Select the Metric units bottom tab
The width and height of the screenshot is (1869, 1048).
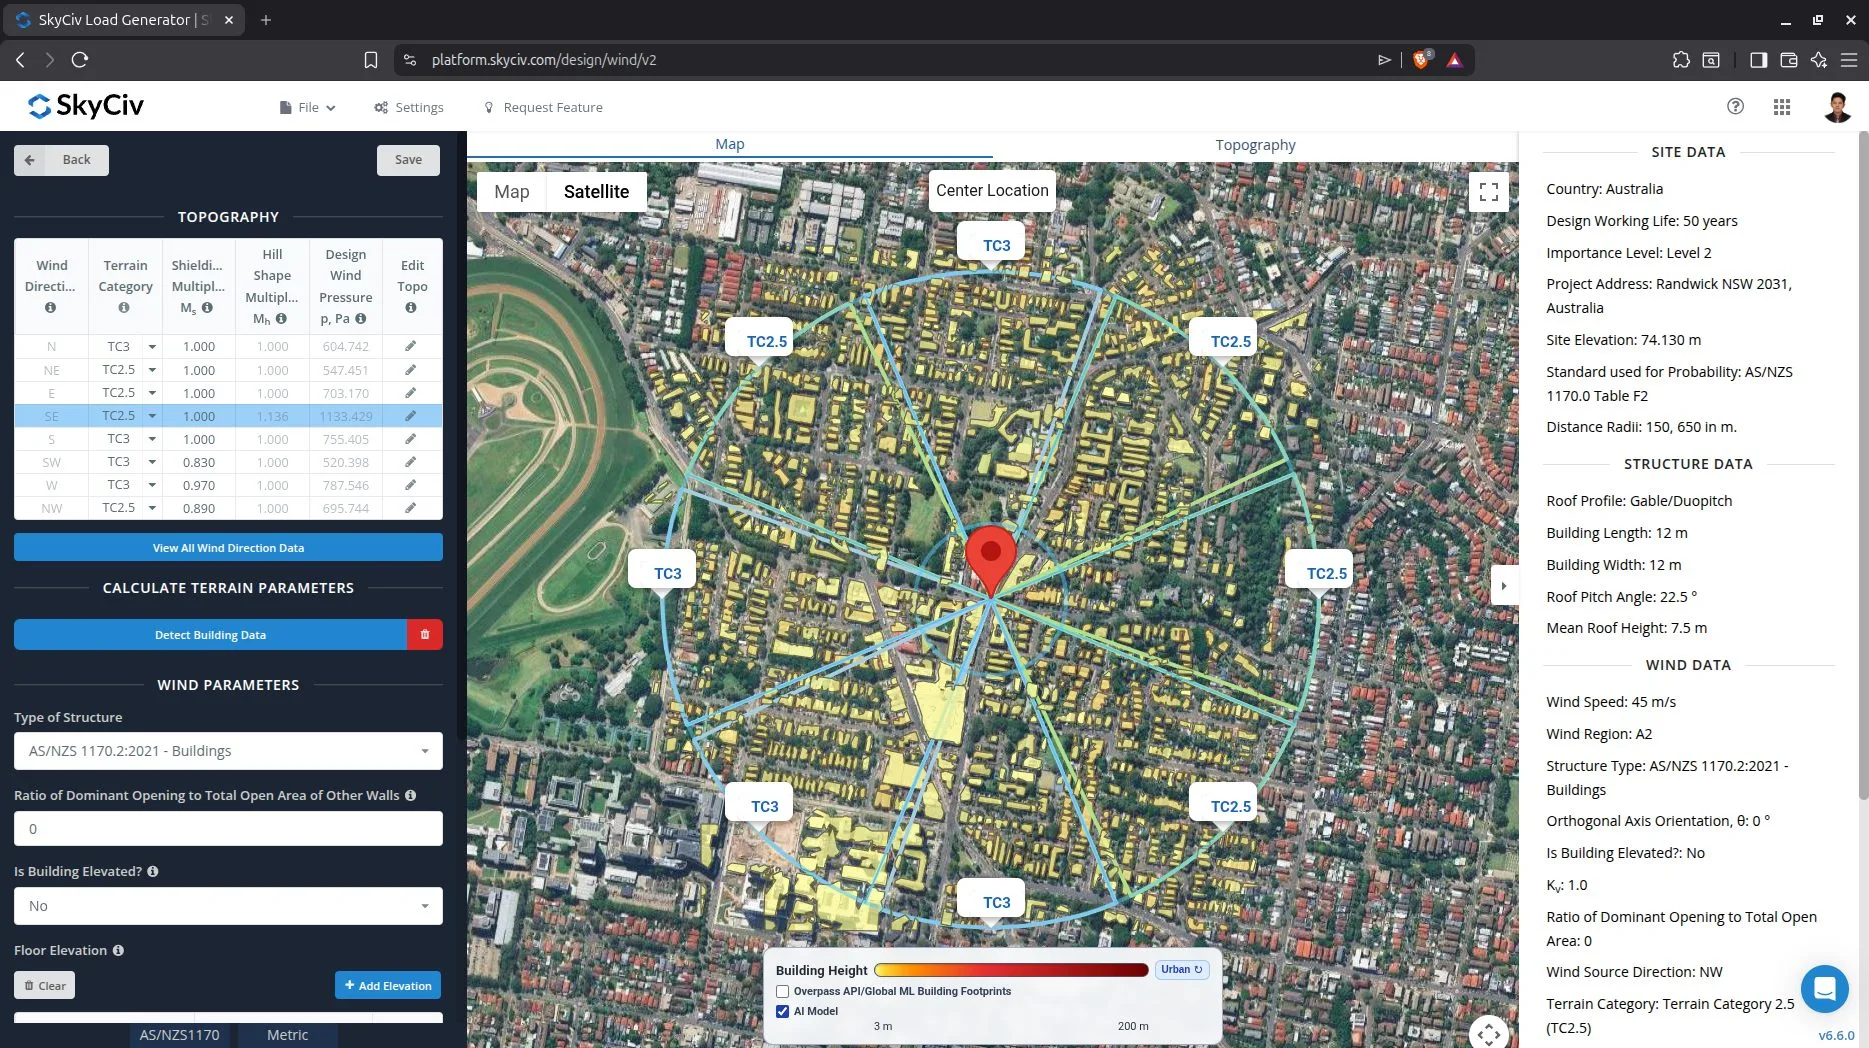click(287, 1035)
